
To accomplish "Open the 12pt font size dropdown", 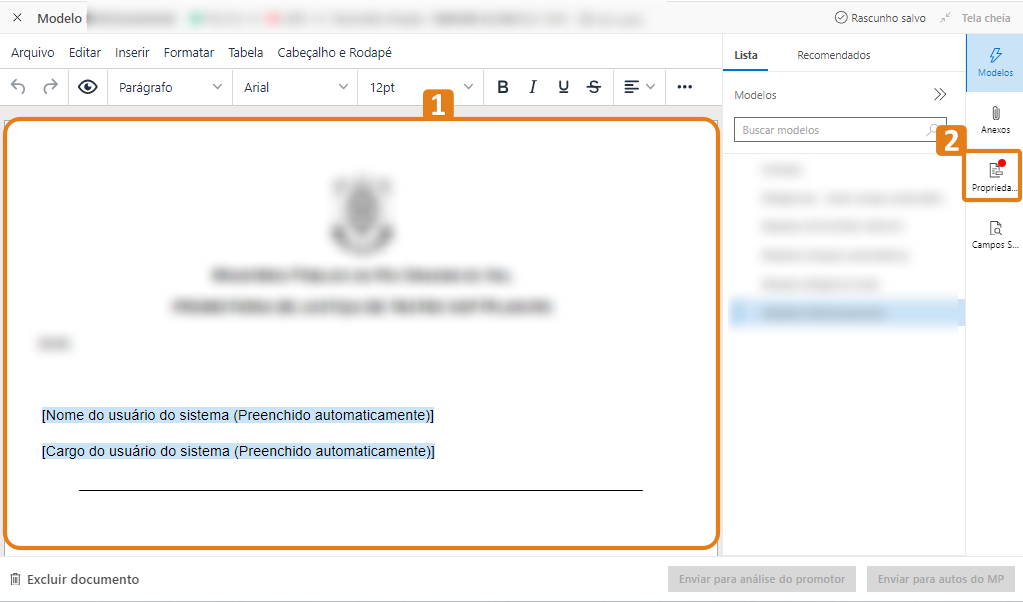I will point(420,87).
